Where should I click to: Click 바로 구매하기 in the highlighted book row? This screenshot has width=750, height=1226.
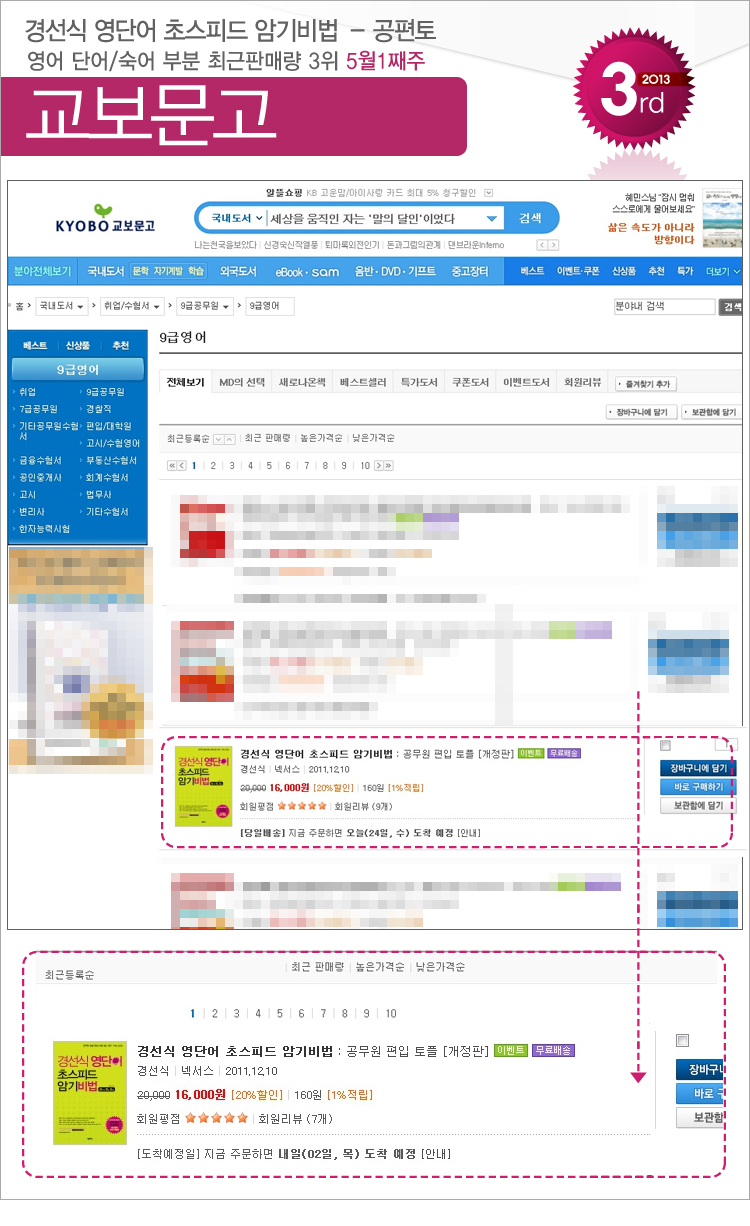tap(698, 787)
